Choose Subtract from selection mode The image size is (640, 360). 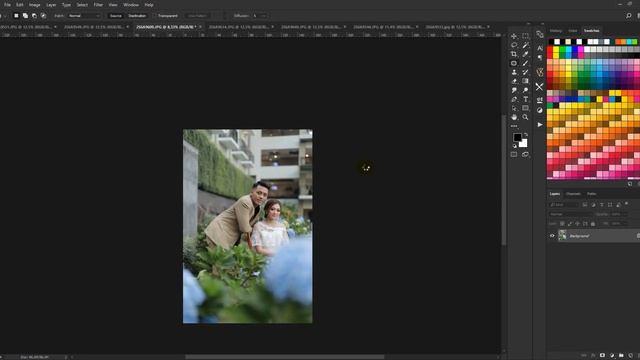(x=34, y=16)
